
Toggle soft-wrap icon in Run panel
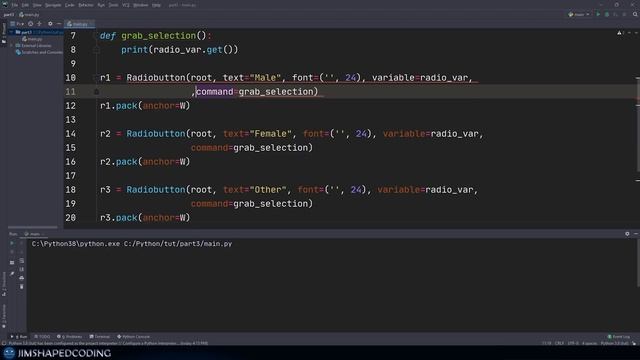click(x=22, y=260)
